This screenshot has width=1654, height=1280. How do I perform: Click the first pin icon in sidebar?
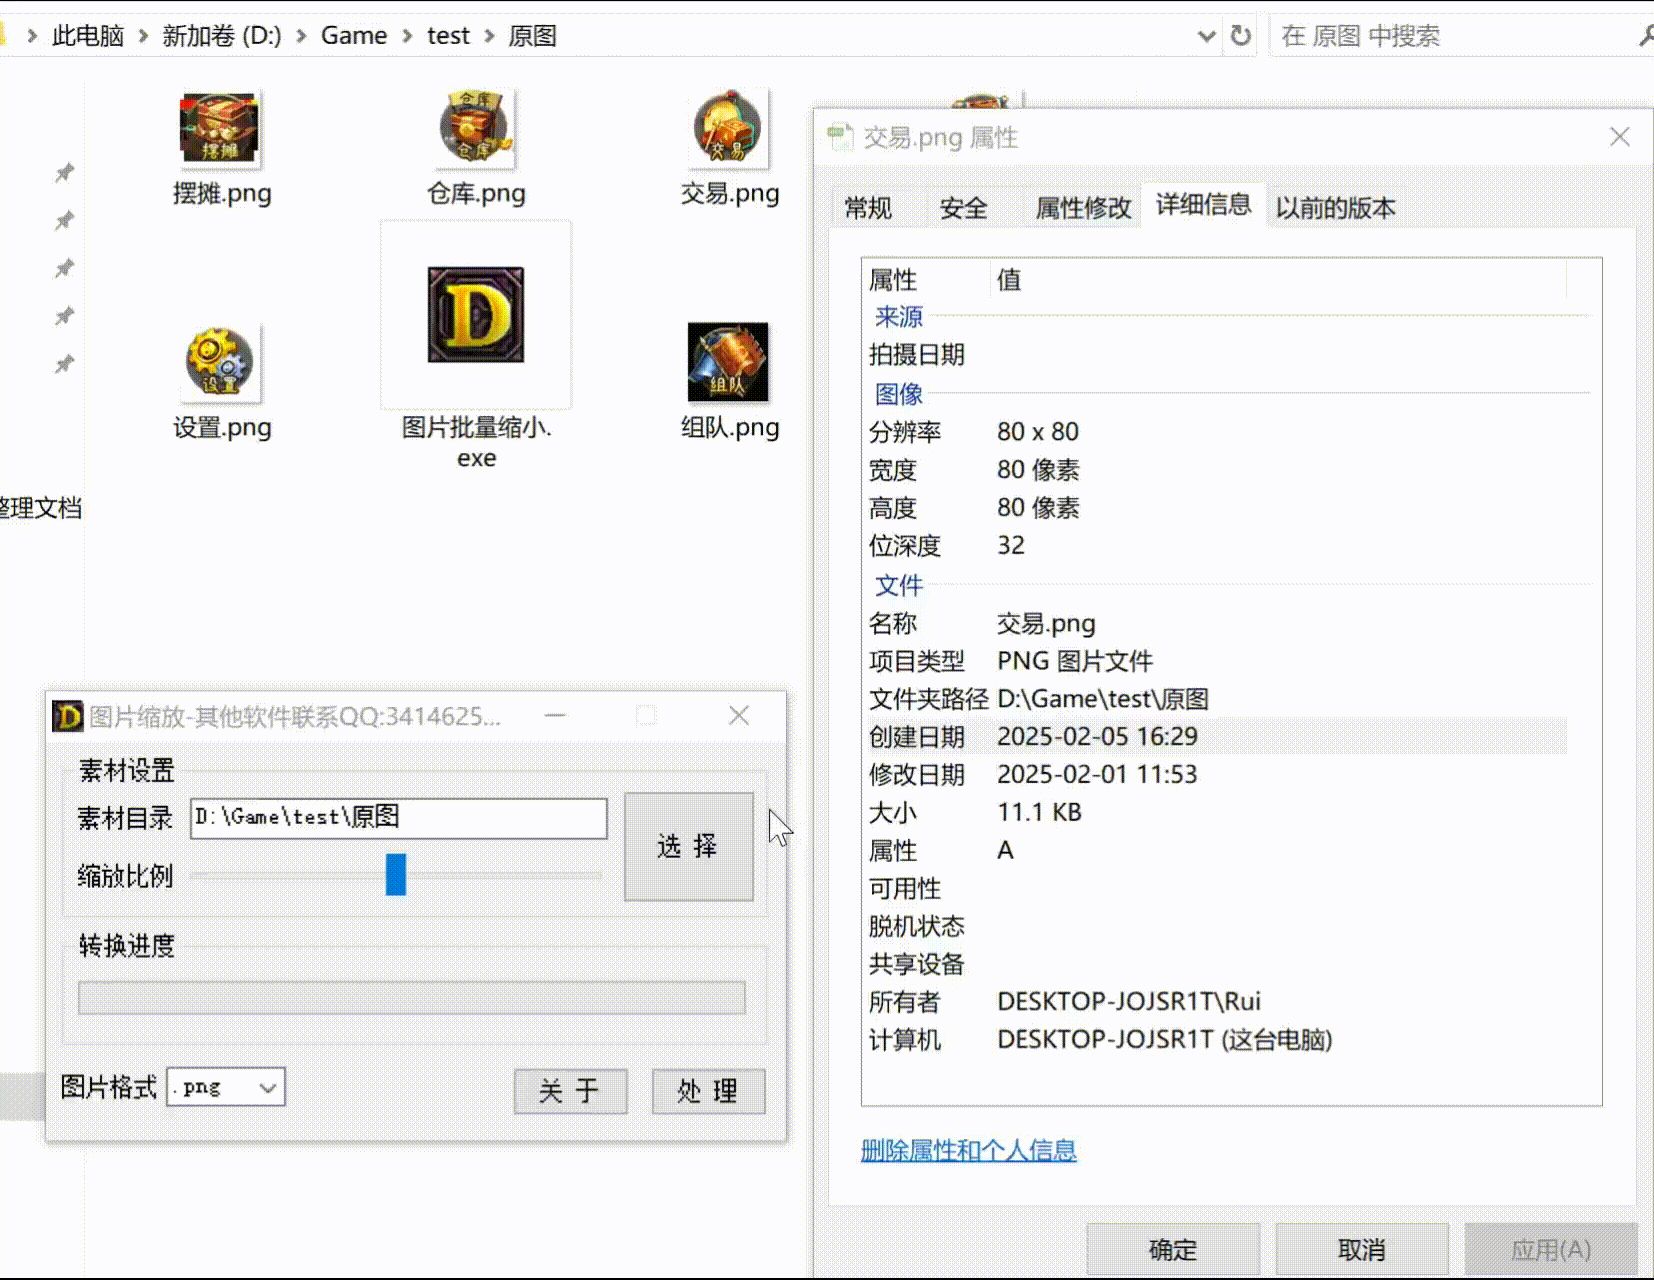[x=65, y=173]
